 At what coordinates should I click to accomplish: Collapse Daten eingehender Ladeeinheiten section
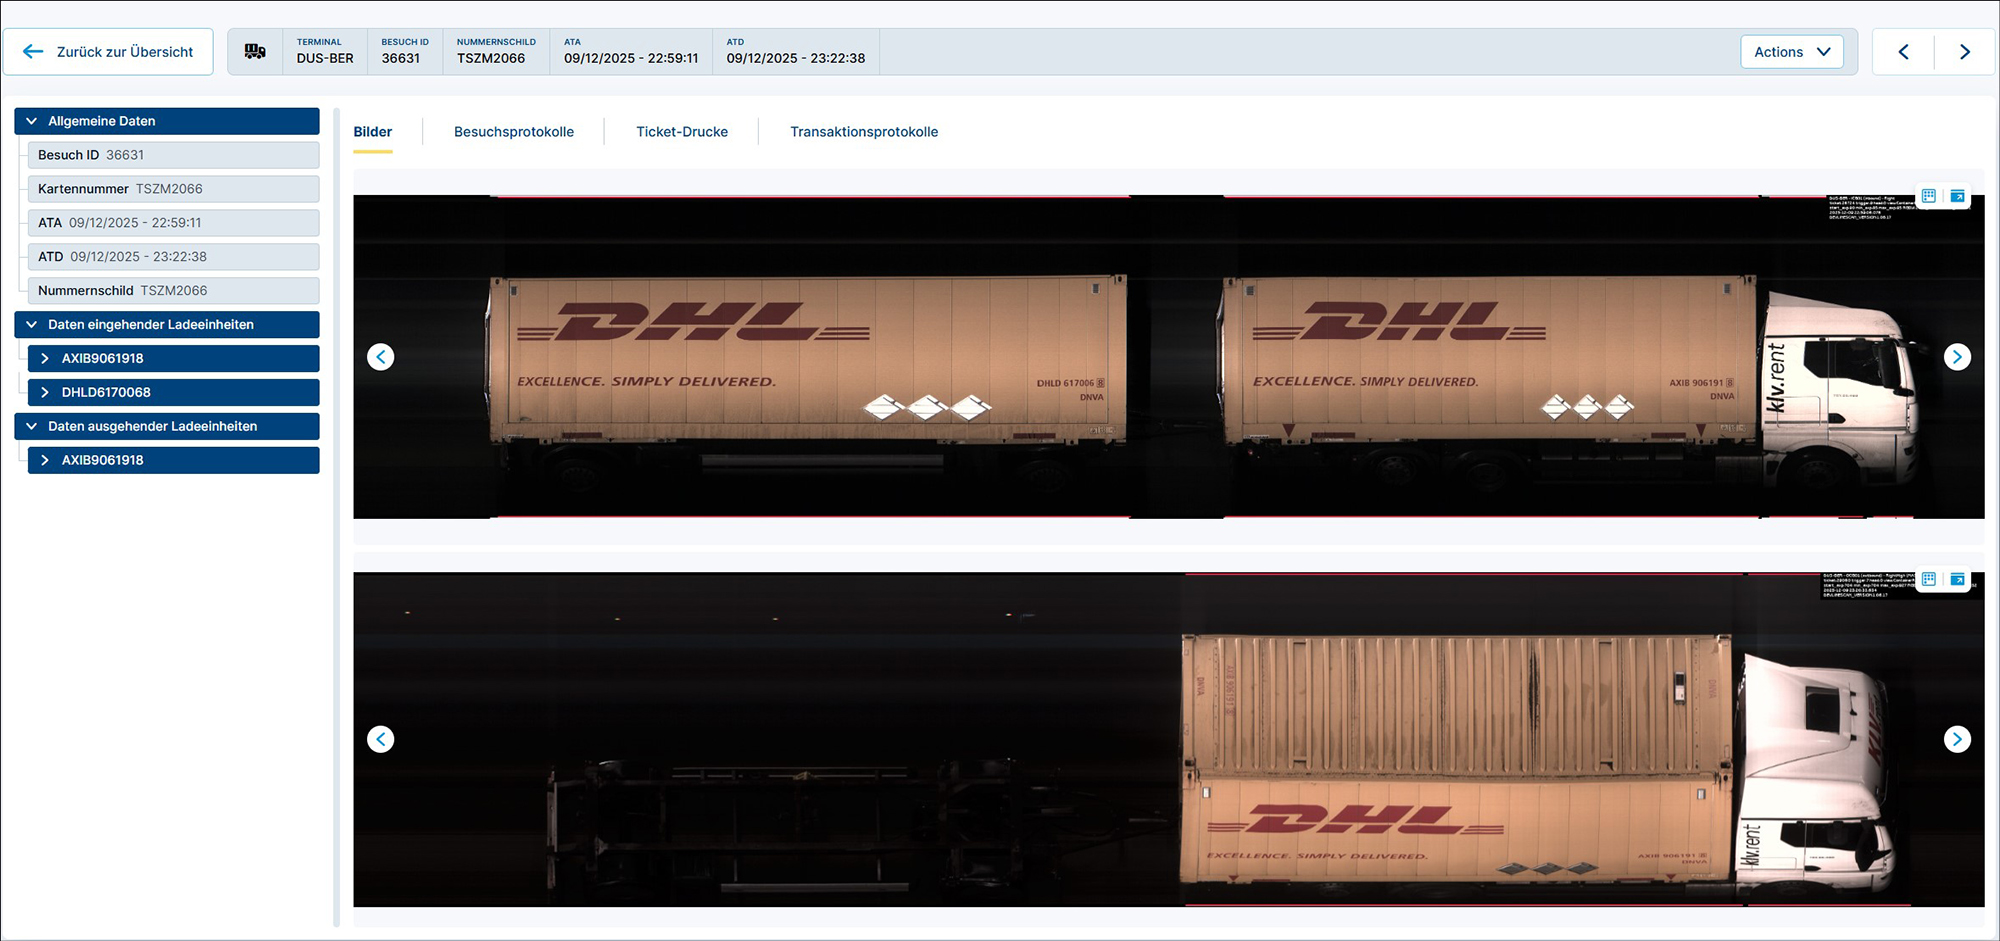[x=32, y=325]
